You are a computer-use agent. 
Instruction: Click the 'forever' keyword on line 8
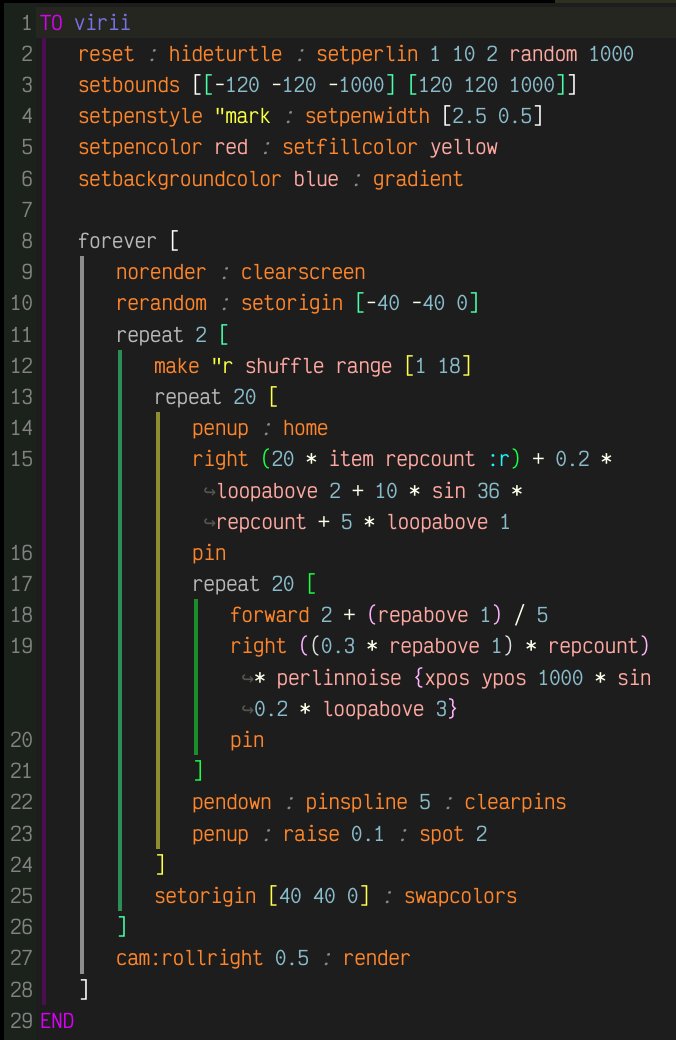117,241
